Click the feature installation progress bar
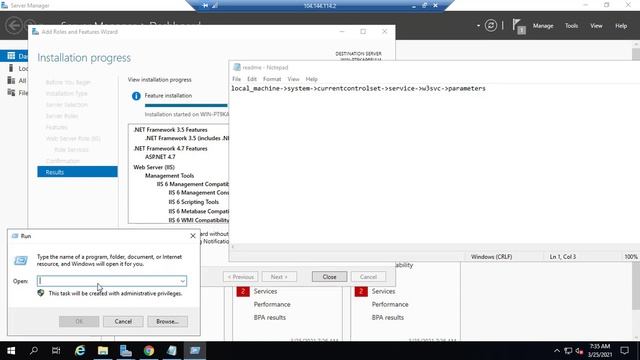This screenshot has height=360, width=640. coord(186,105)
